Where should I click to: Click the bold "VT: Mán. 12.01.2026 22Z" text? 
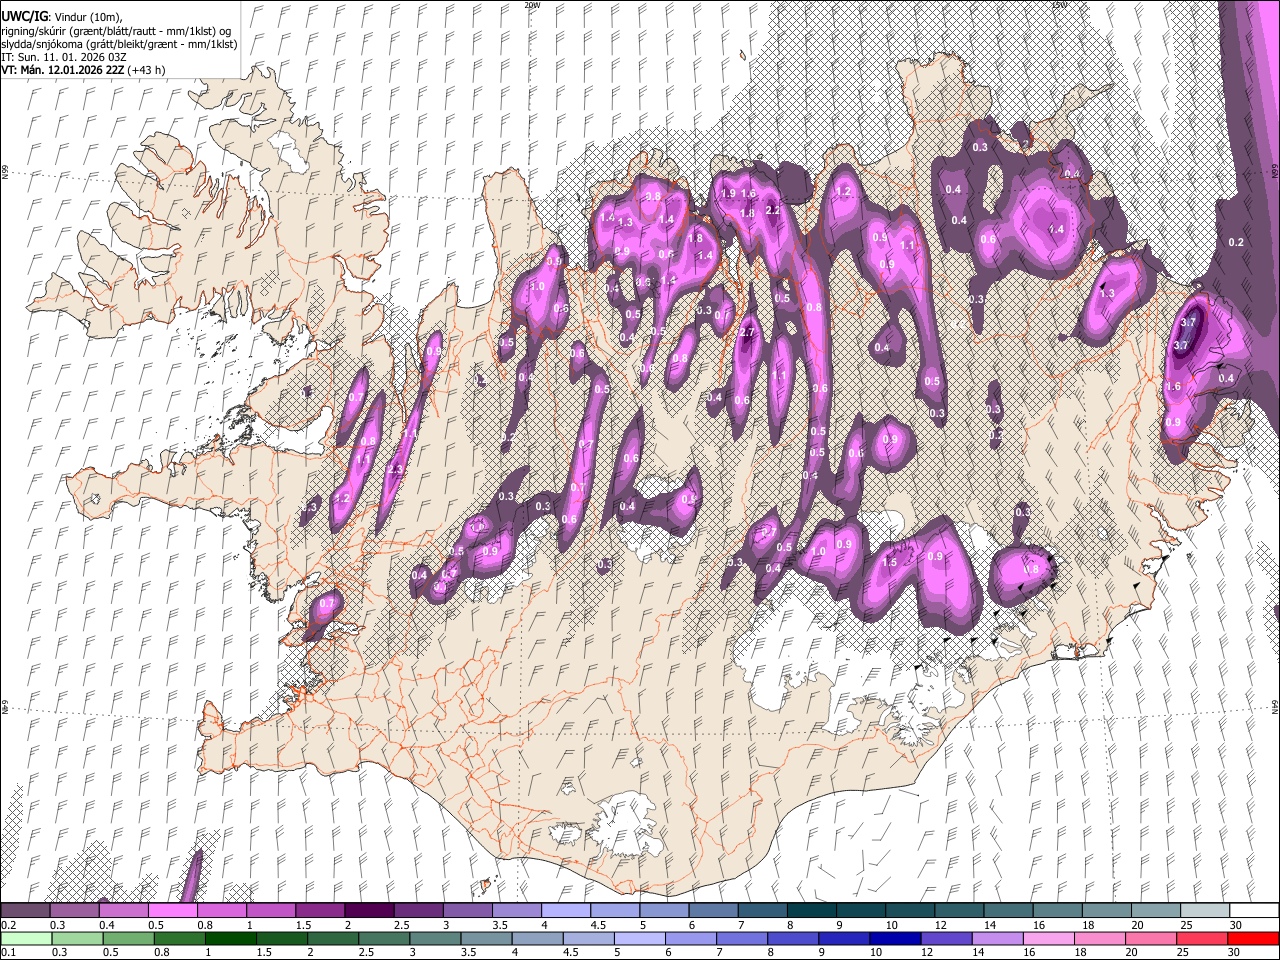coord(62,70)
